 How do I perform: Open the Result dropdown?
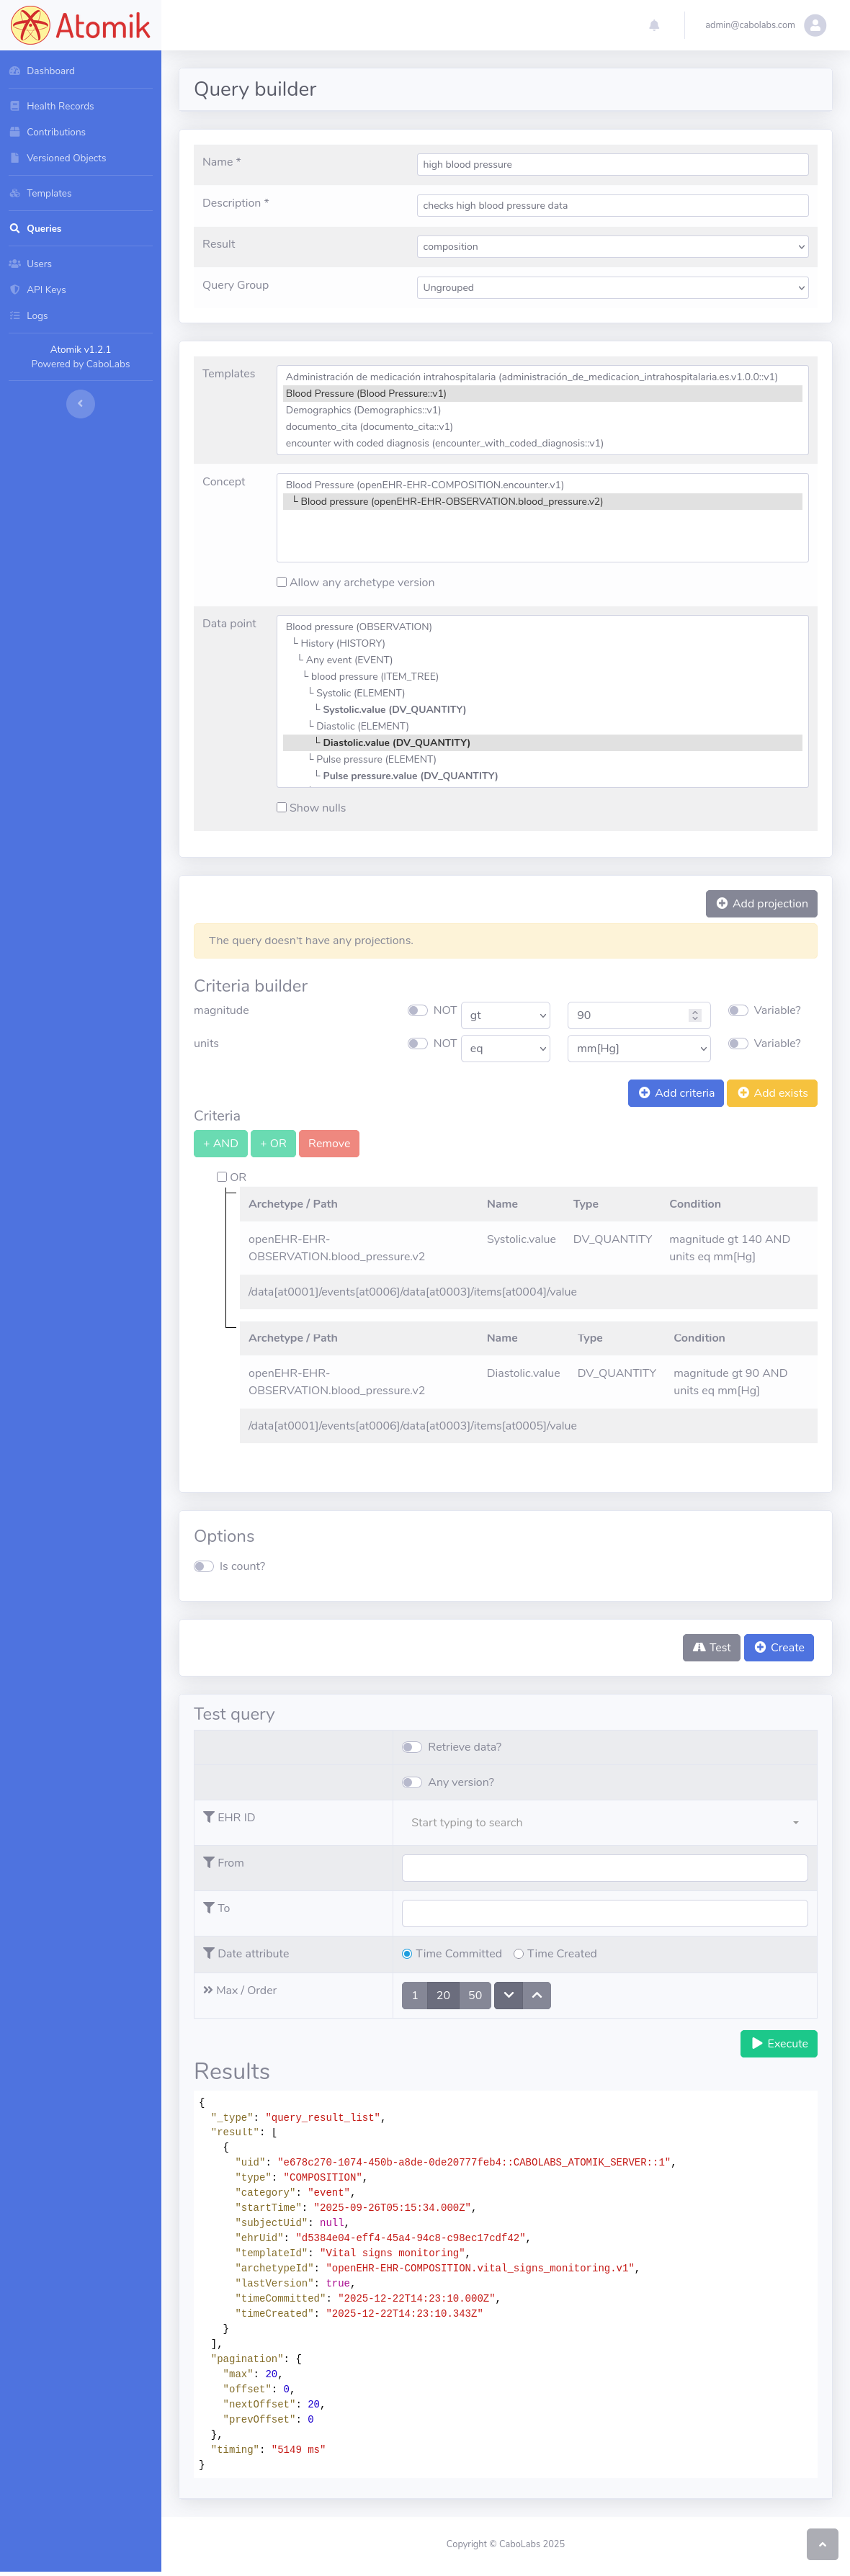[612, 247]
